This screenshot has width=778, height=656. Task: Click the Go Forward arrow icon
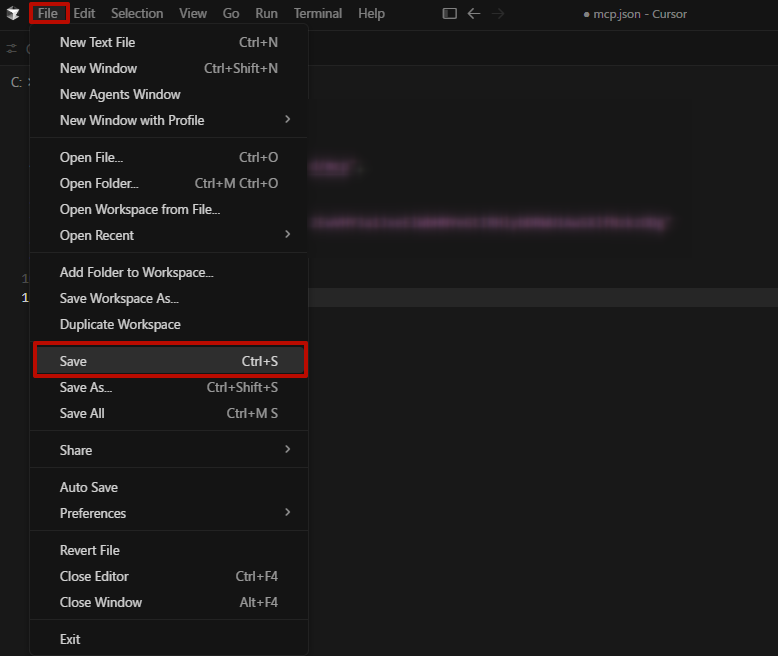pyautogui.click(x=498, y=14)
